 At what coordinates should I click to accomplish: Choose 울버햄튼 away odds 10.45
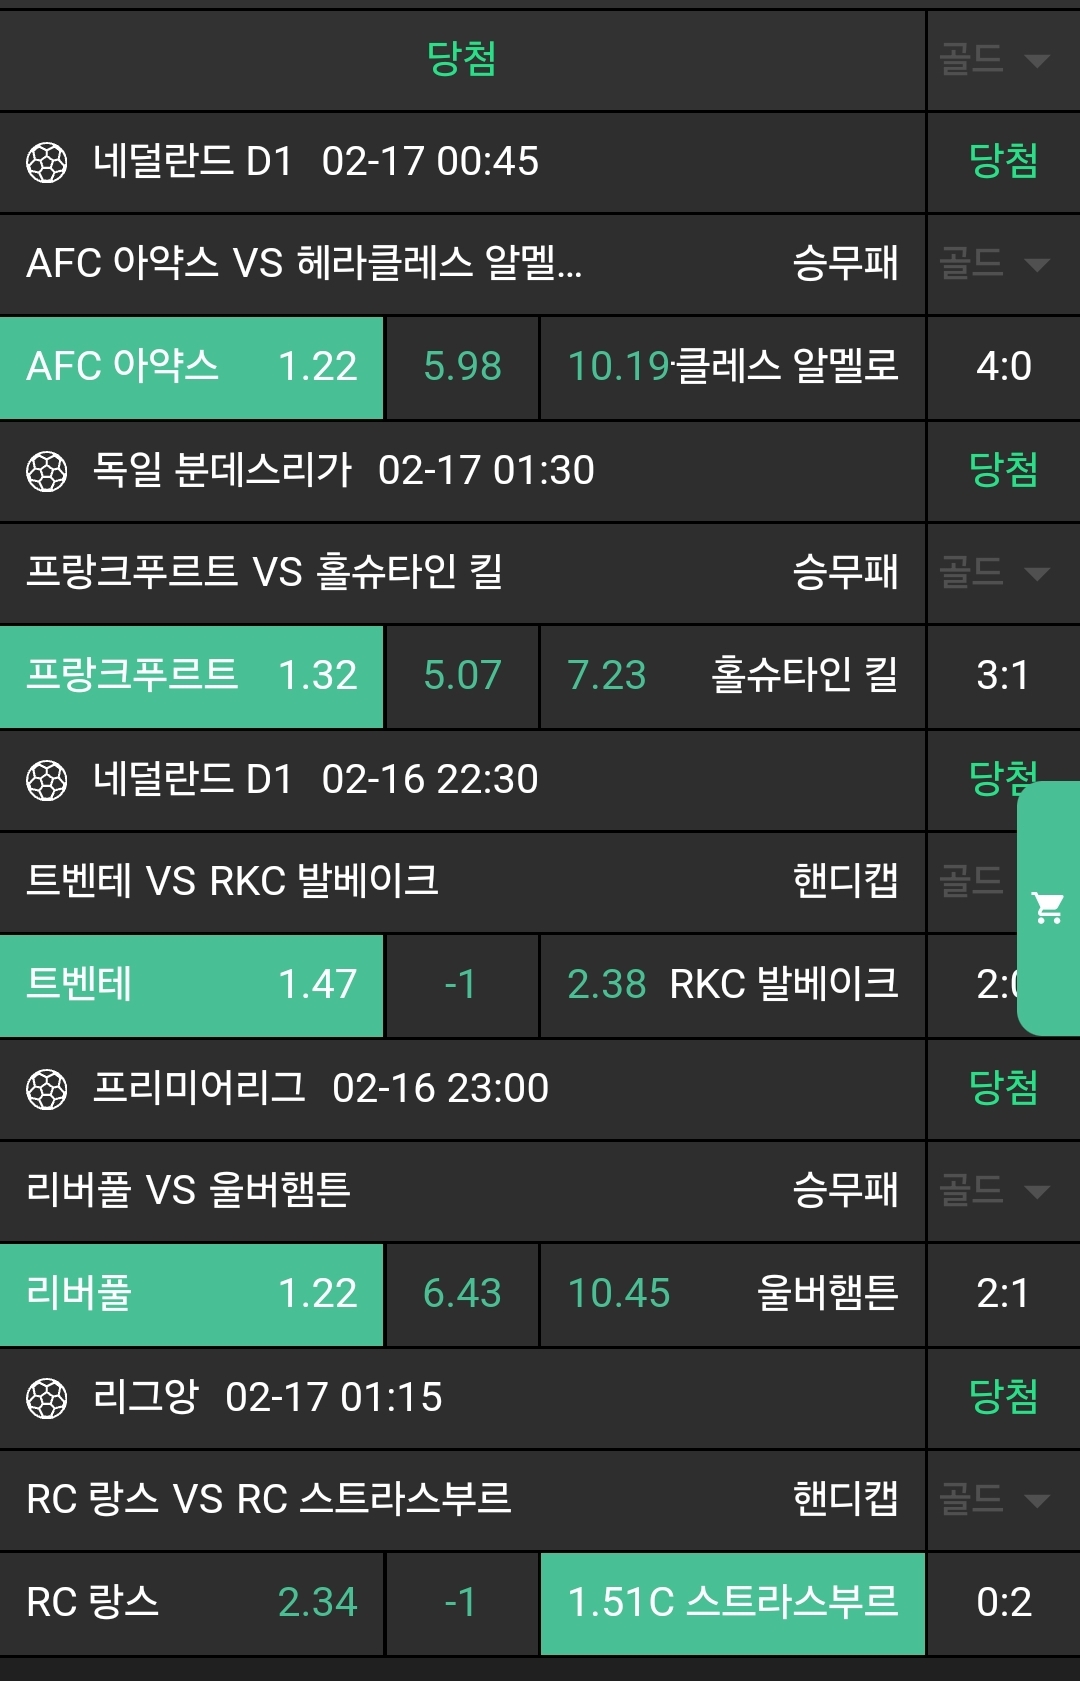click(732, 1294)
